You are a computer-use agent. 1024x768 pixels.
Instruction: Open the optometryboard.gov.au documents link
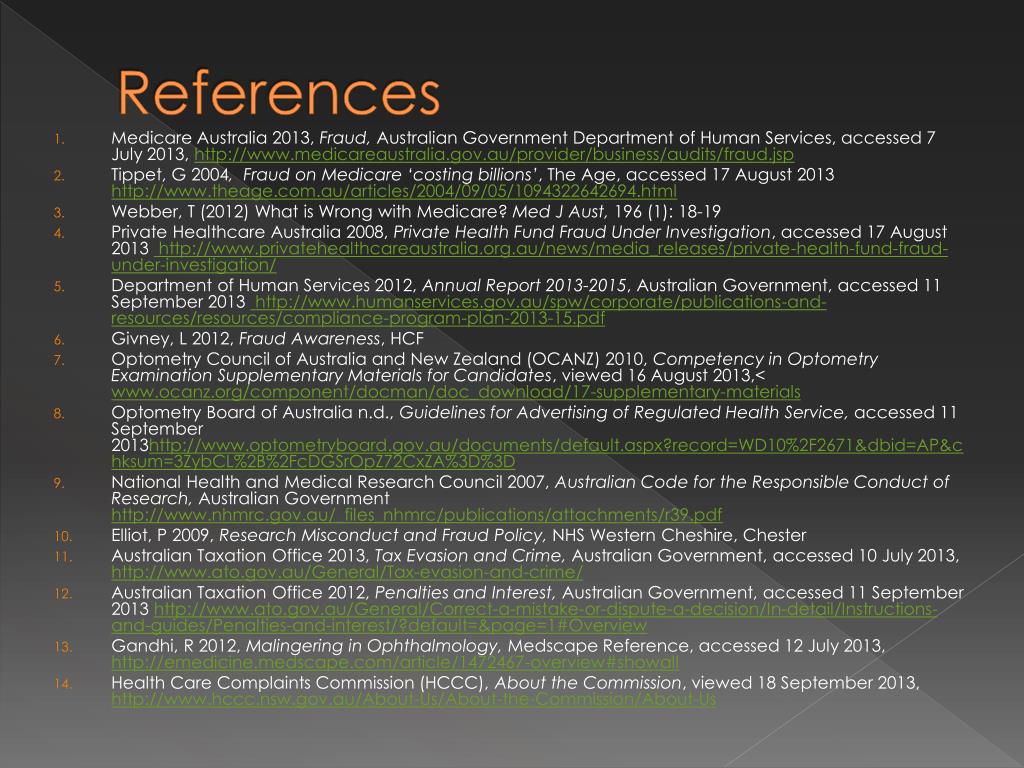(537, 453)
